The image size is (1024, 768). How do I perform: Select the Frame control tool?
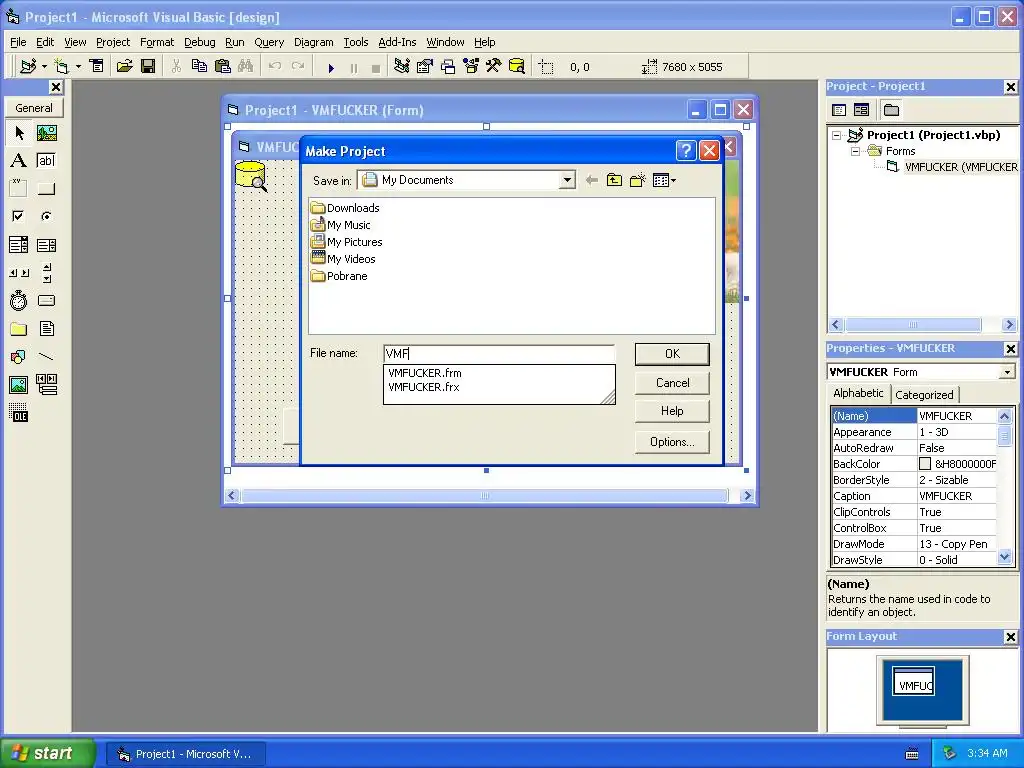(x=19, y=189)
